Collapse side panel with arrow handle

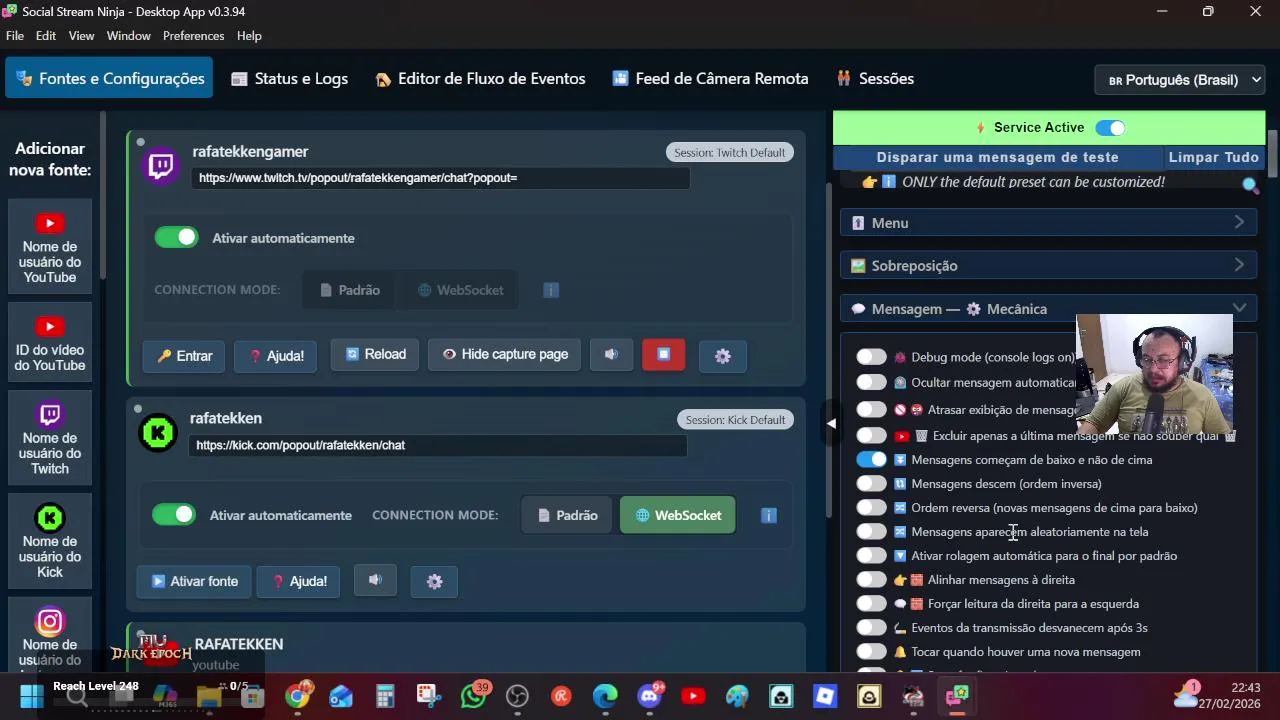830,423
